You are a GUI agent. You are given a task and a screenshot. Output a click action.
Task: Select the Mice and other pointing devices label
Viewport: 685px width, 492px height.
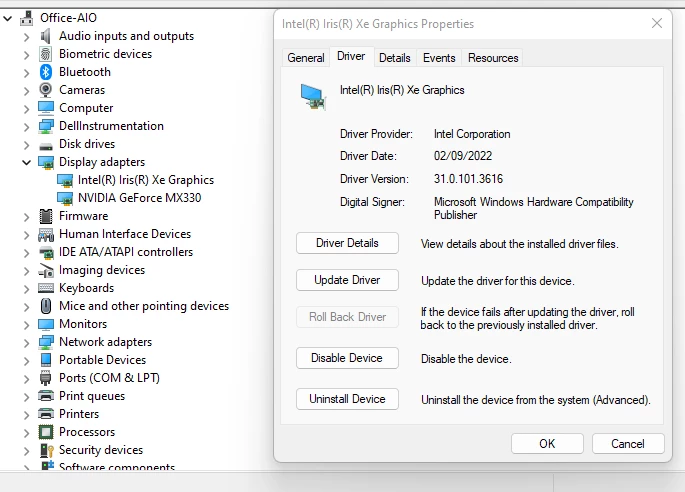click(144, 306)
